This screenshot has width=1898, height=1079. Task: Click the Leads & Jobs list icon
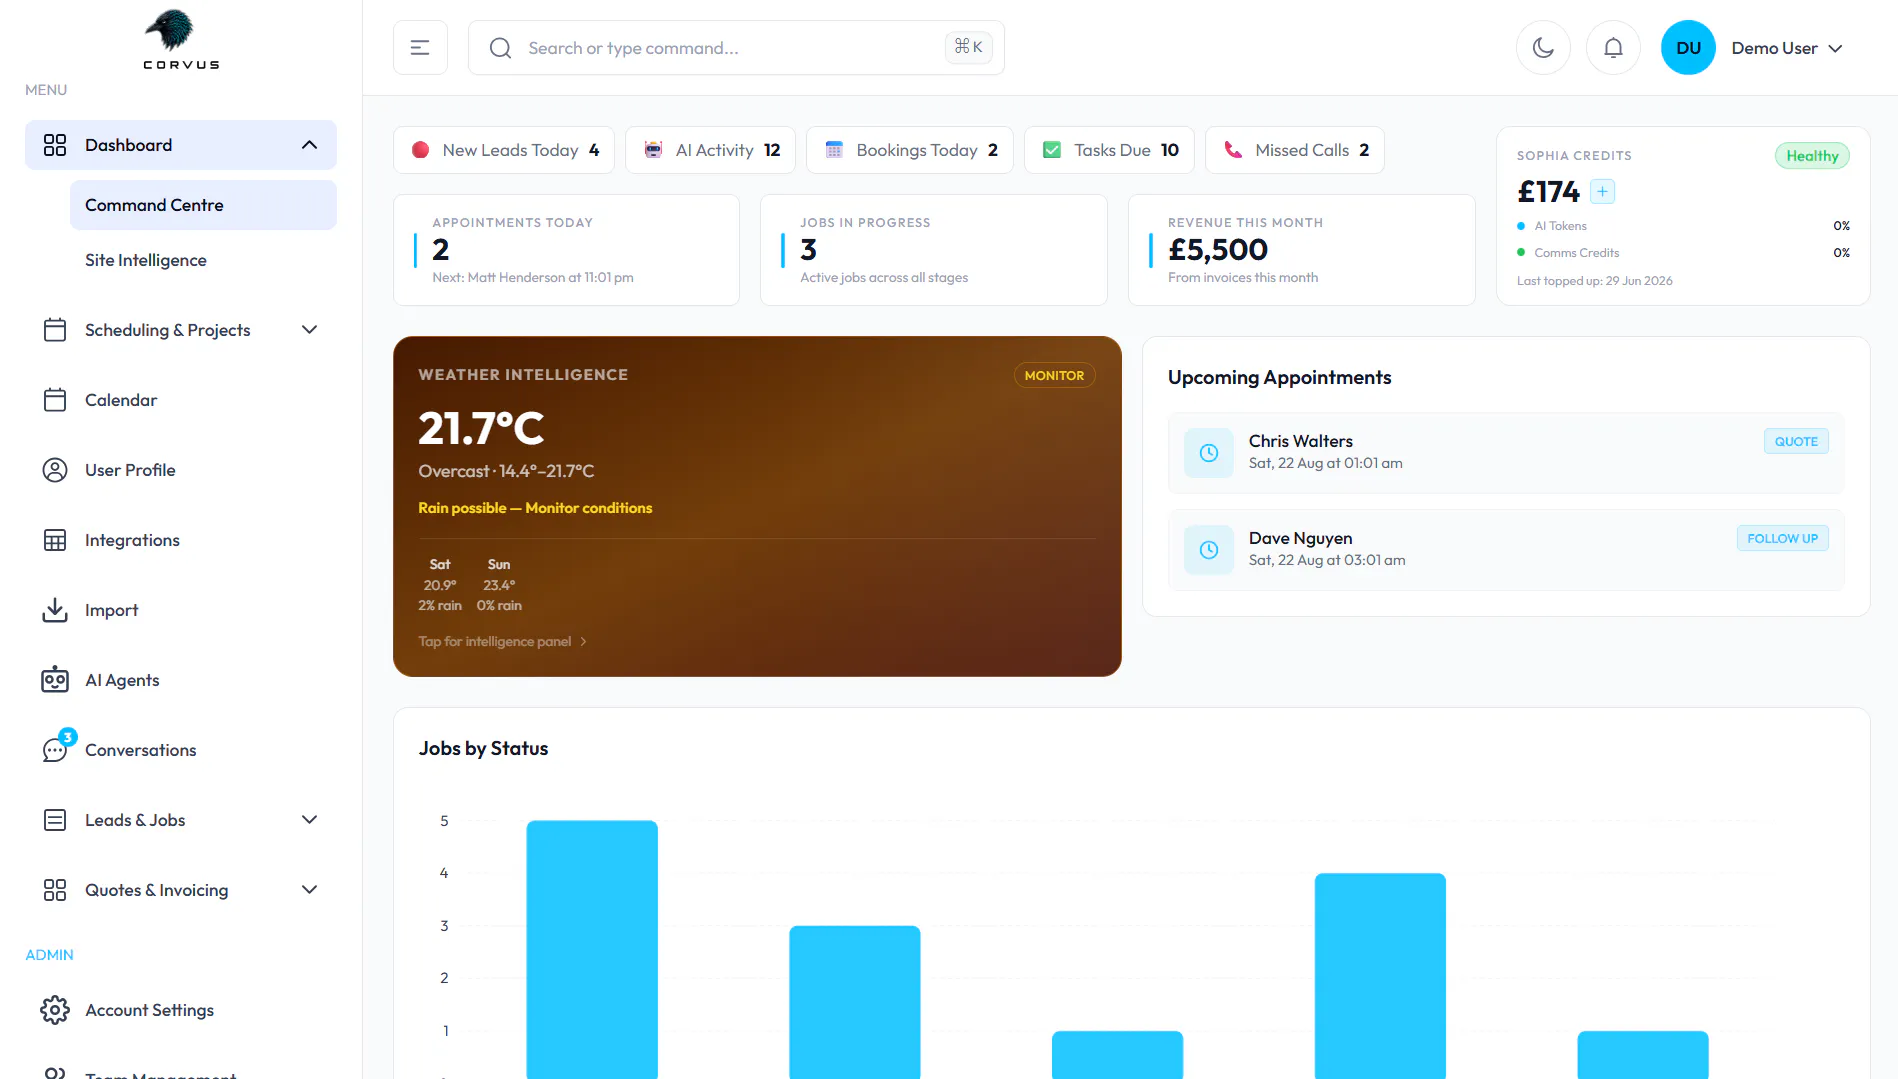click(55, 820)
